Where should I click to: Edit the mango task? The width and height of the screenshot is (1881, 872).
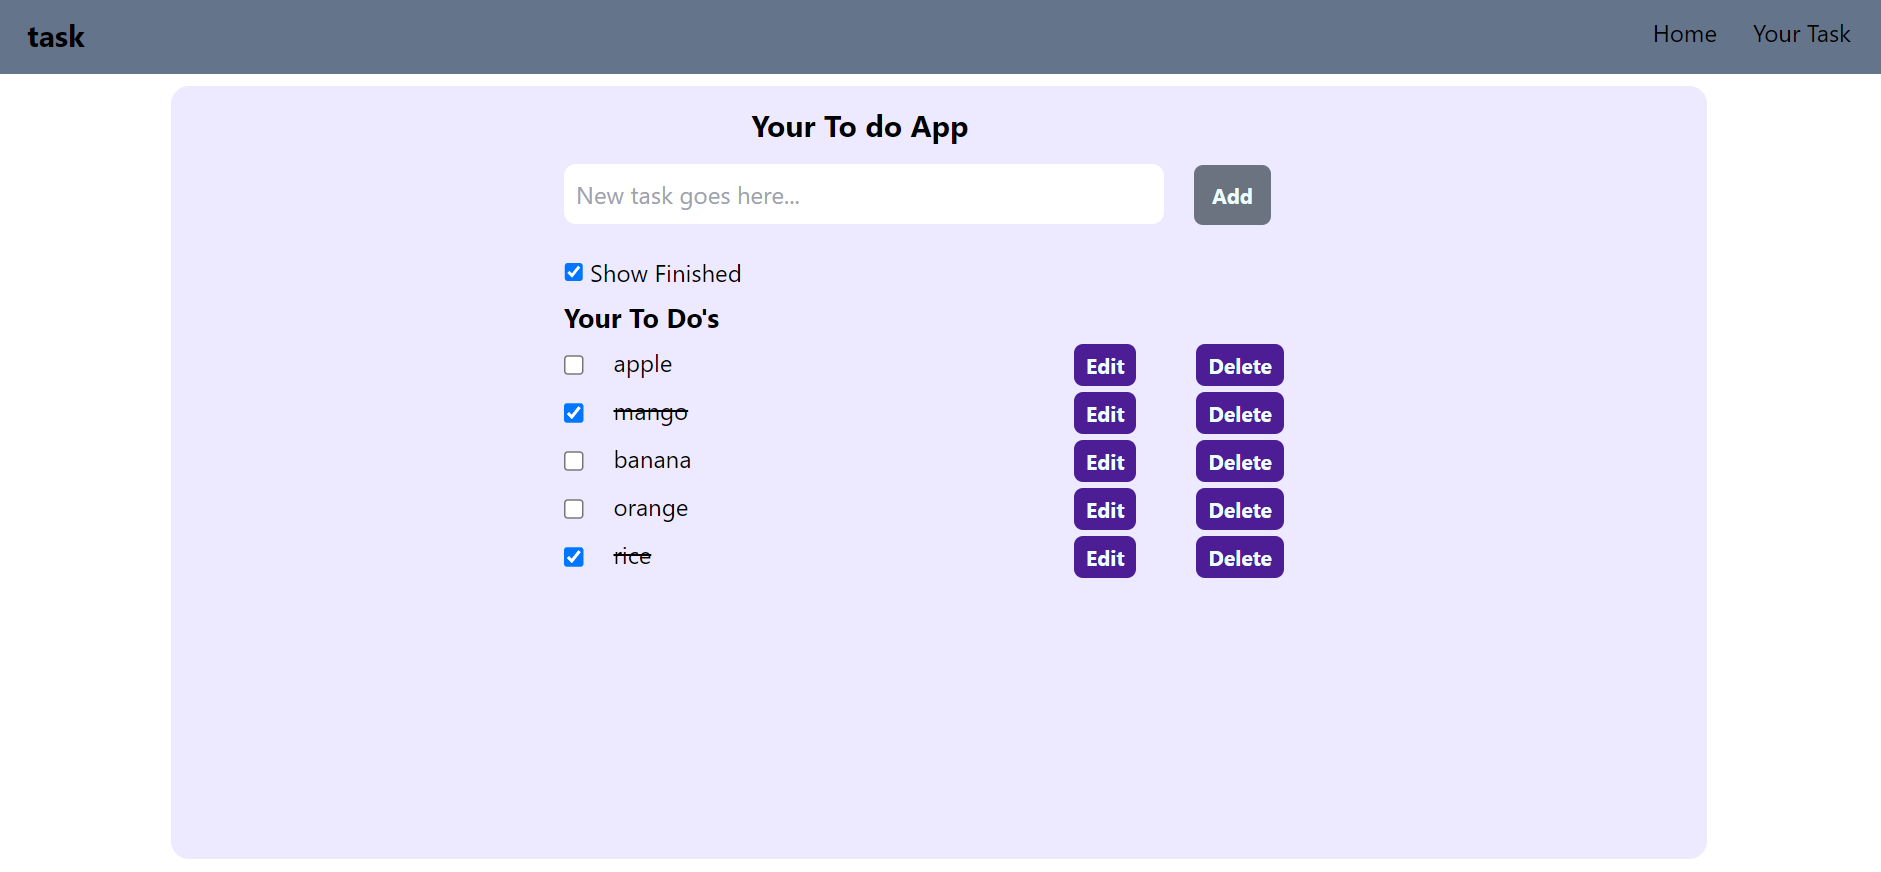1104,414
